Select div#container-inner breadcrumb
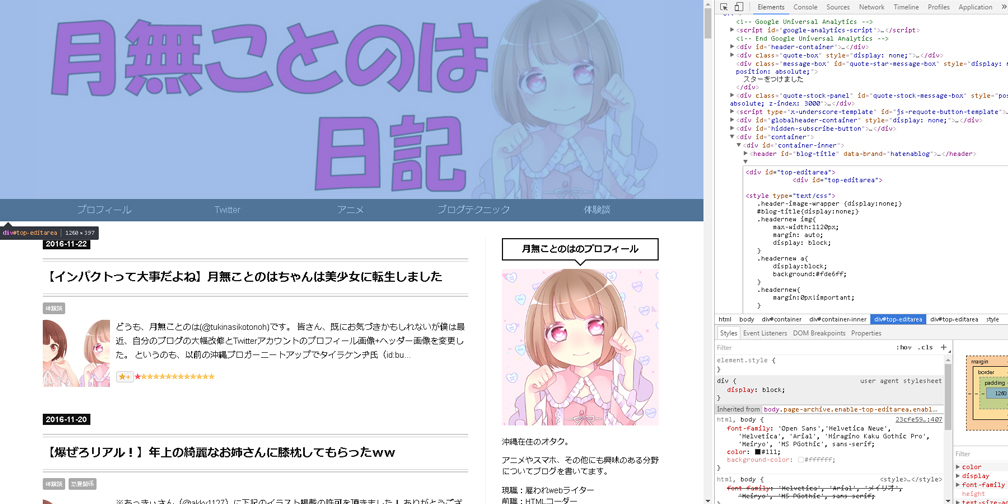The height and width of the screenshot is (504, 1008). [x=838, y=319]
